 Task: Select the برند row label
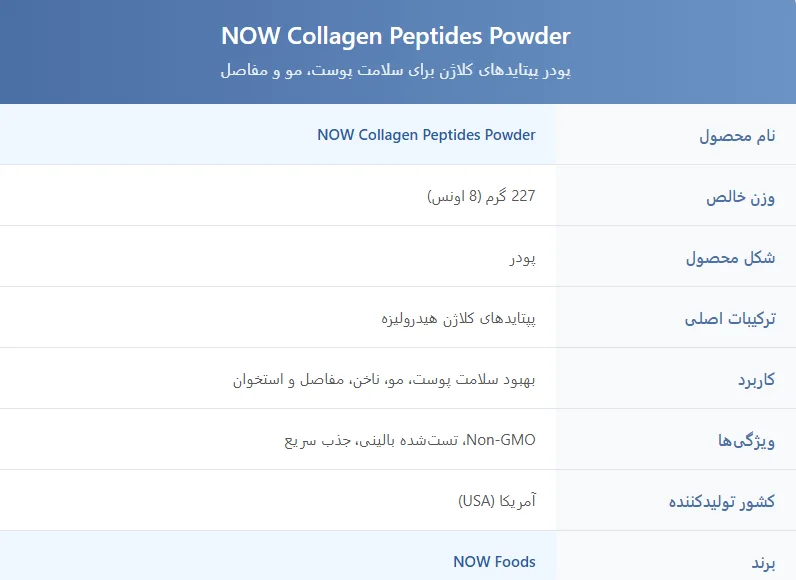(763, 563)
